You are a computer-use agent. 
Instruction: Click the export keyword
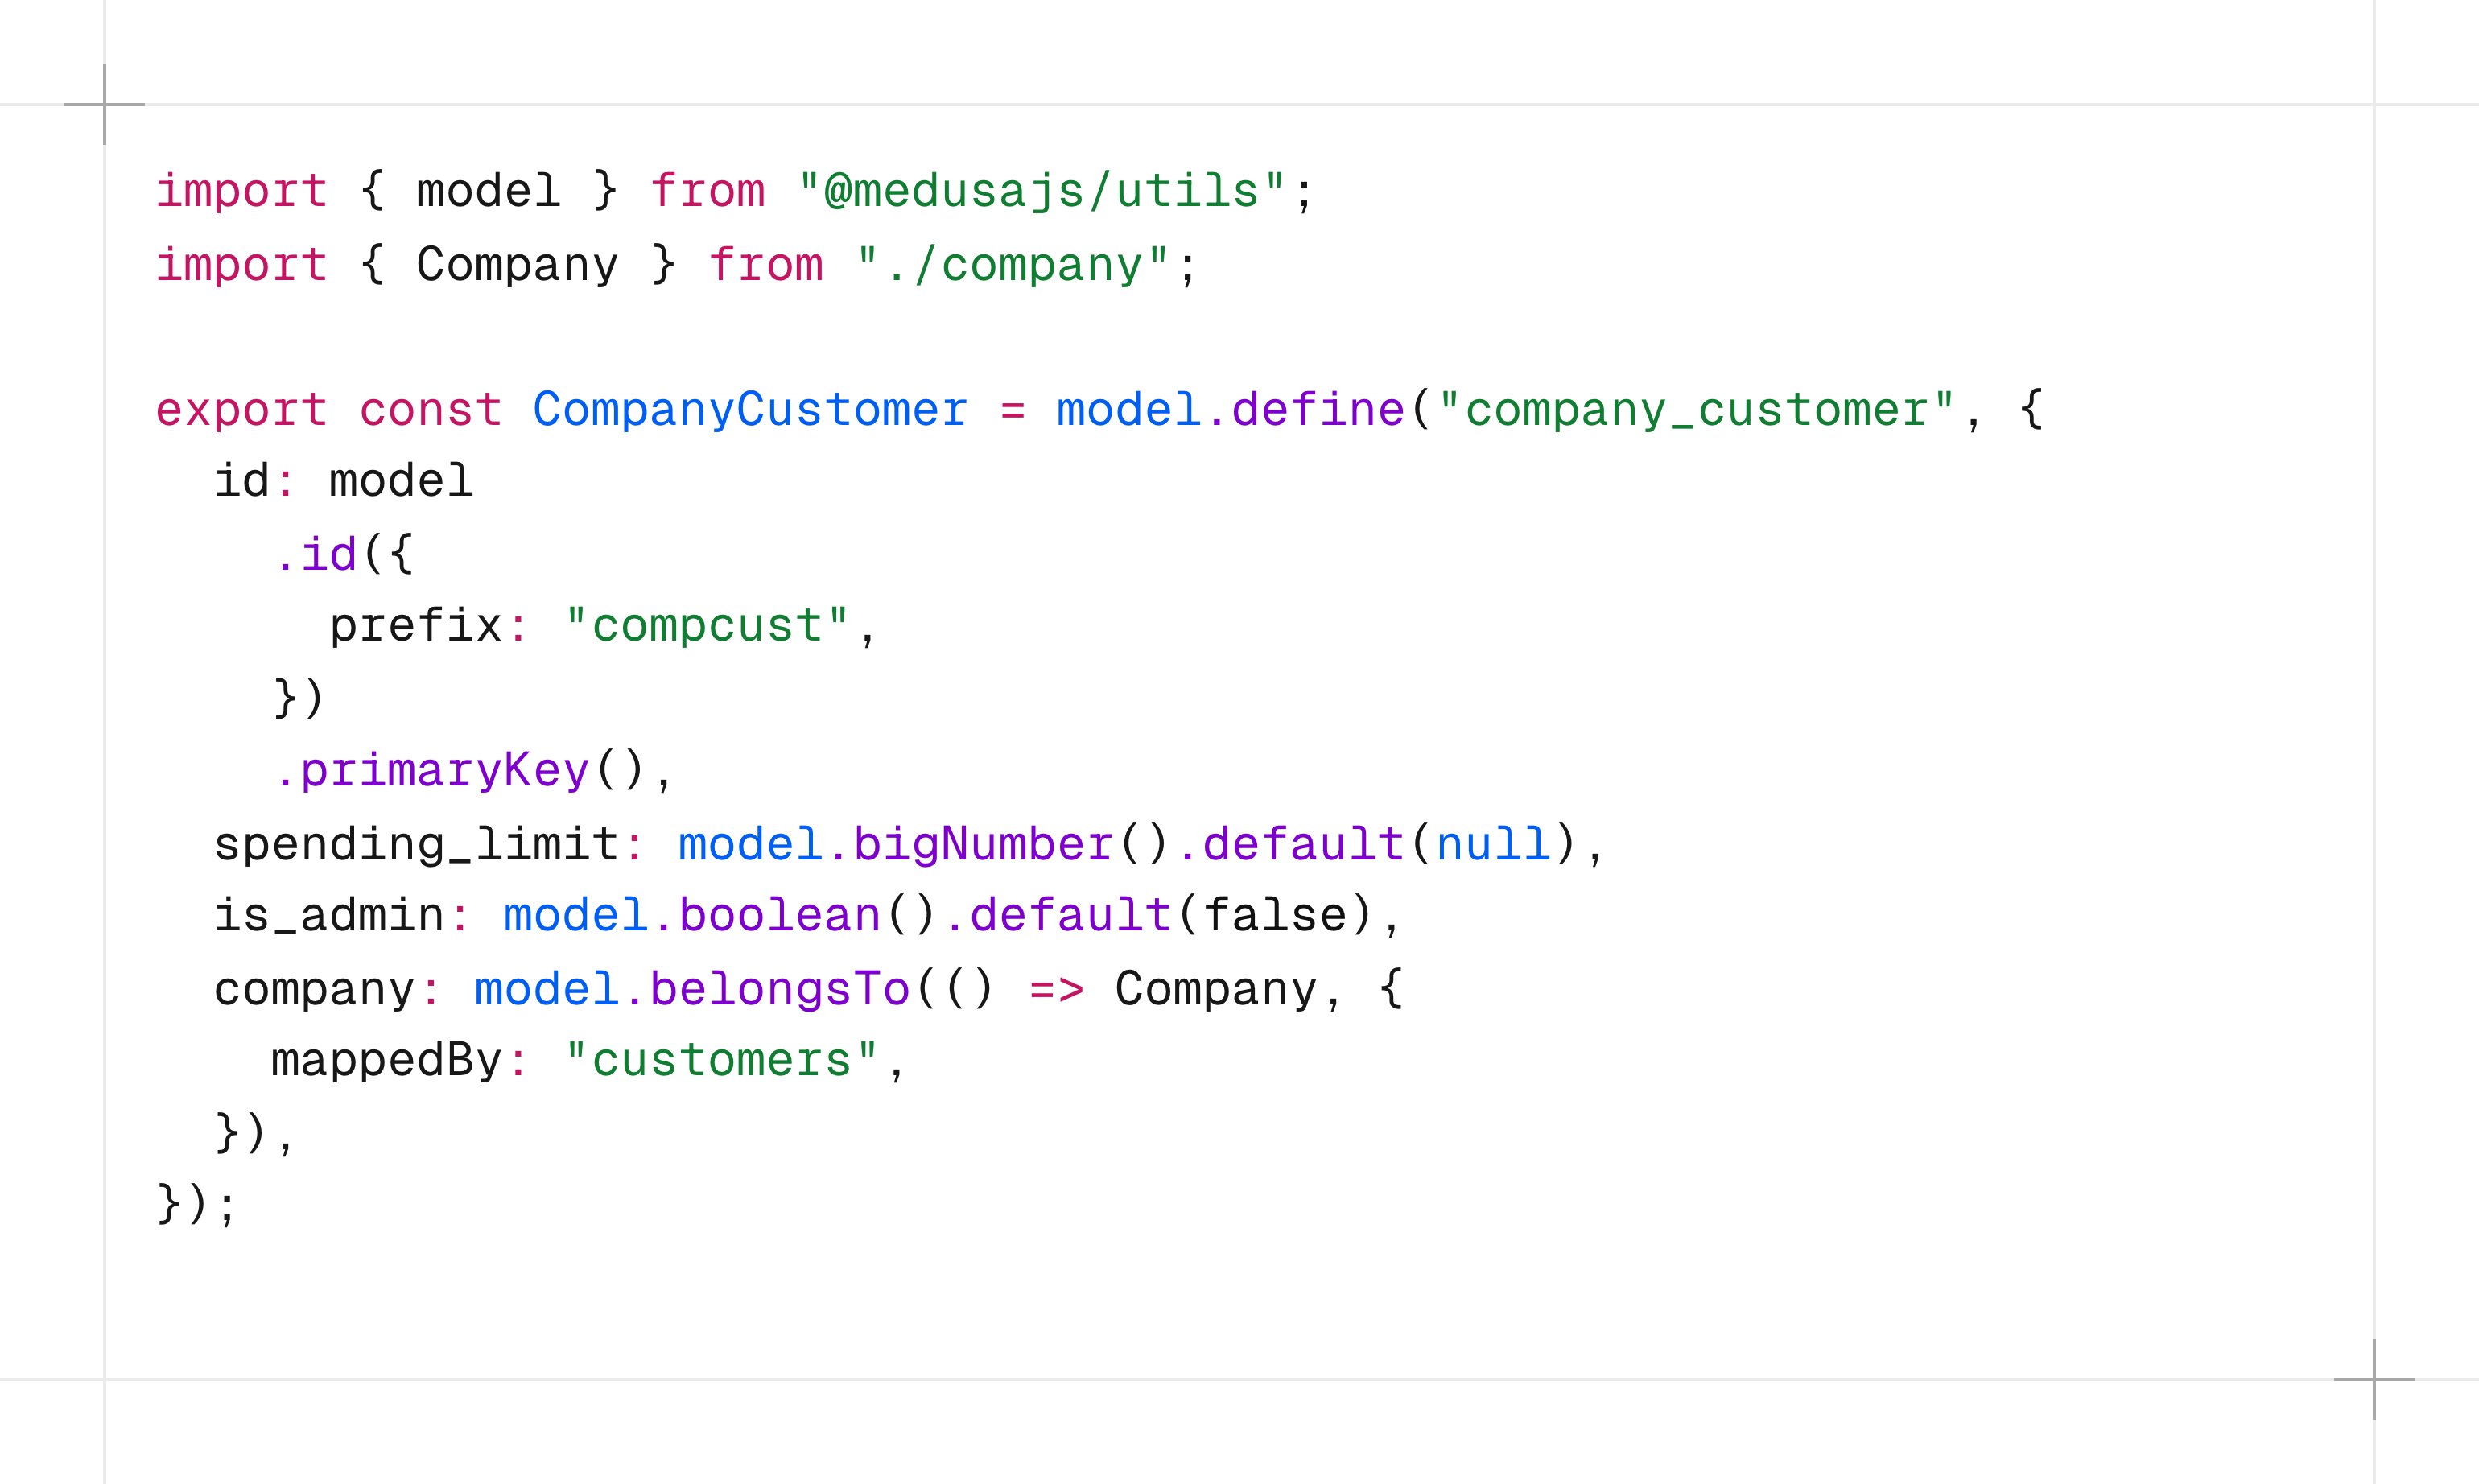point(241,410)
